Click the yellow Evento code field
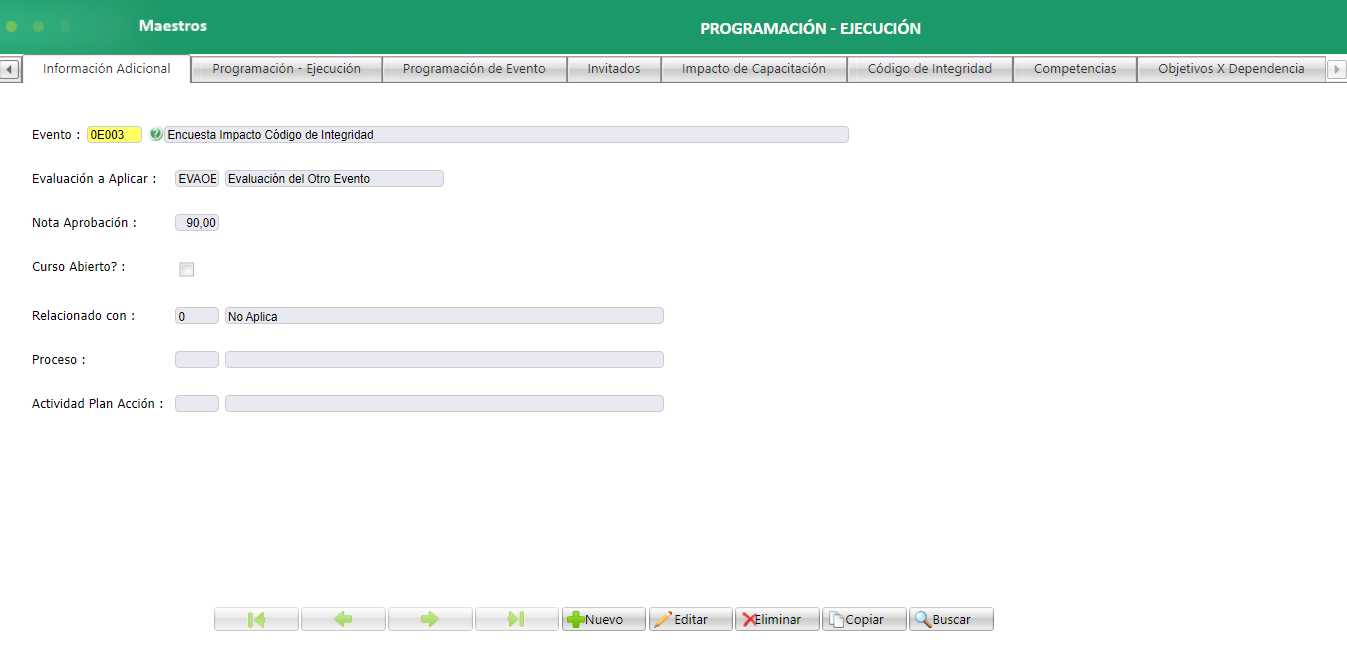The image size is (1347, 652). (x=114, y=133)
